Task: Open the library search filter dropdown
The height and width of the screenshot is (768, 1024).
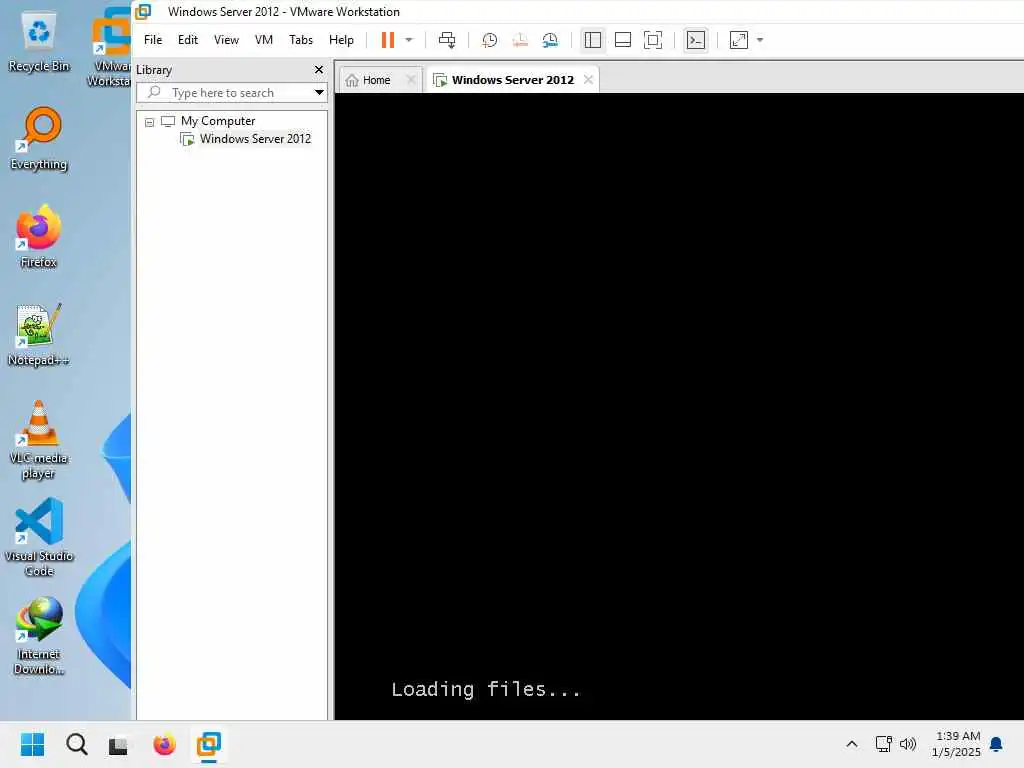Action: click(x=319, y=93)
